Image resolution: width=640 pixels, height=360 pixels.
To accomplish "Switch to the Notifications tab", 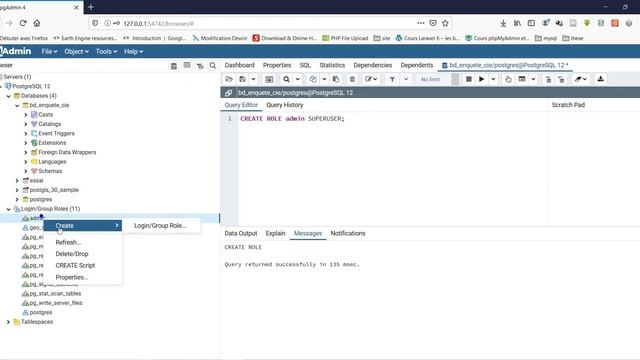I will point(348,233).
